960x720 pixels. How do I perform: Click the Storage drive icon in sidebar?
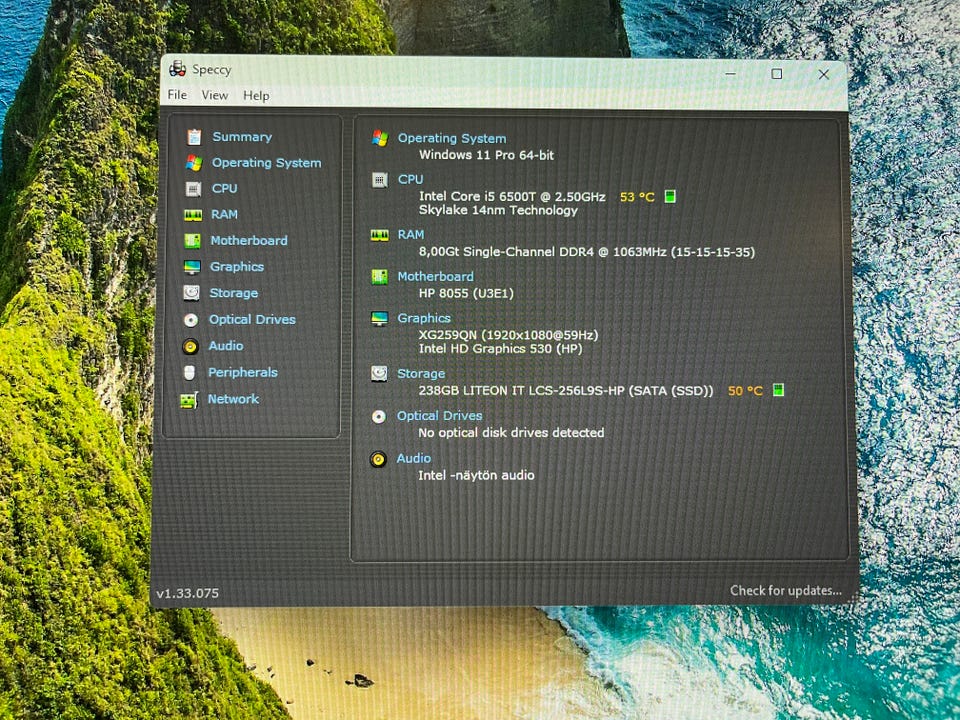click(192, 293)
